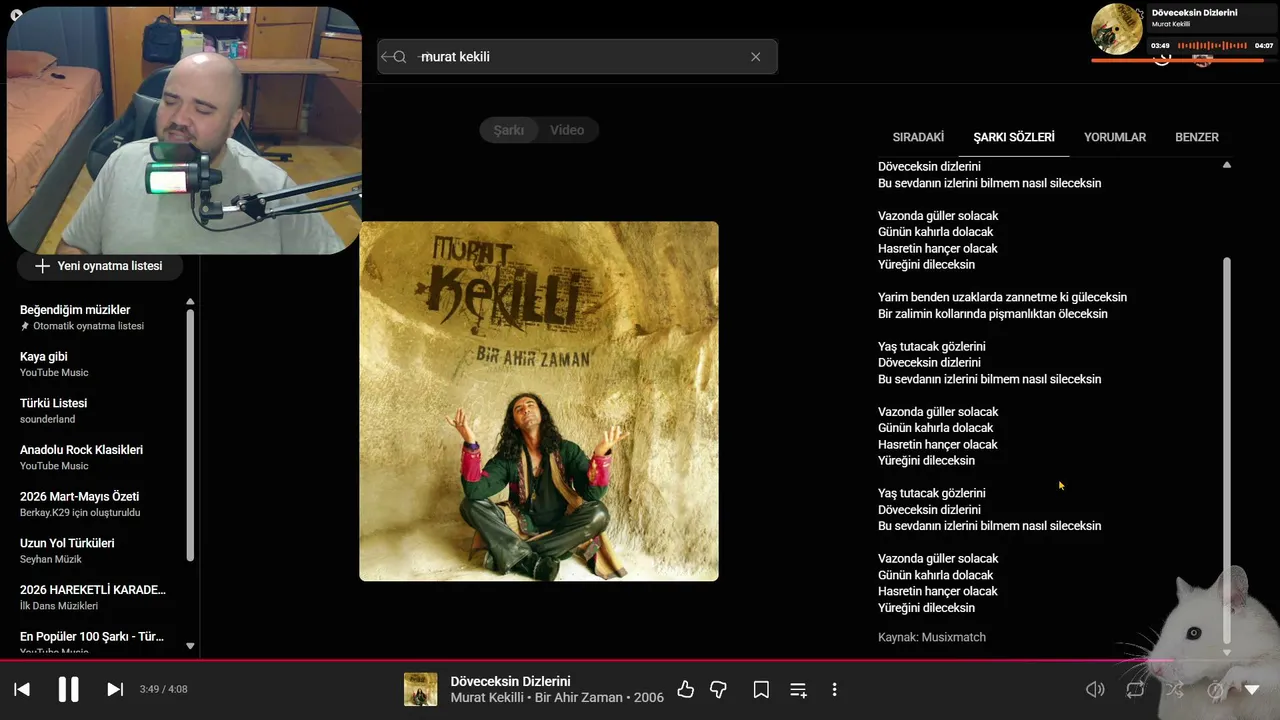Viewport: 1280px width, 720px height.
Task: Click lyric line Yarim benden uzaklarda zannetme ki güleceksin
Action: 1002,297
